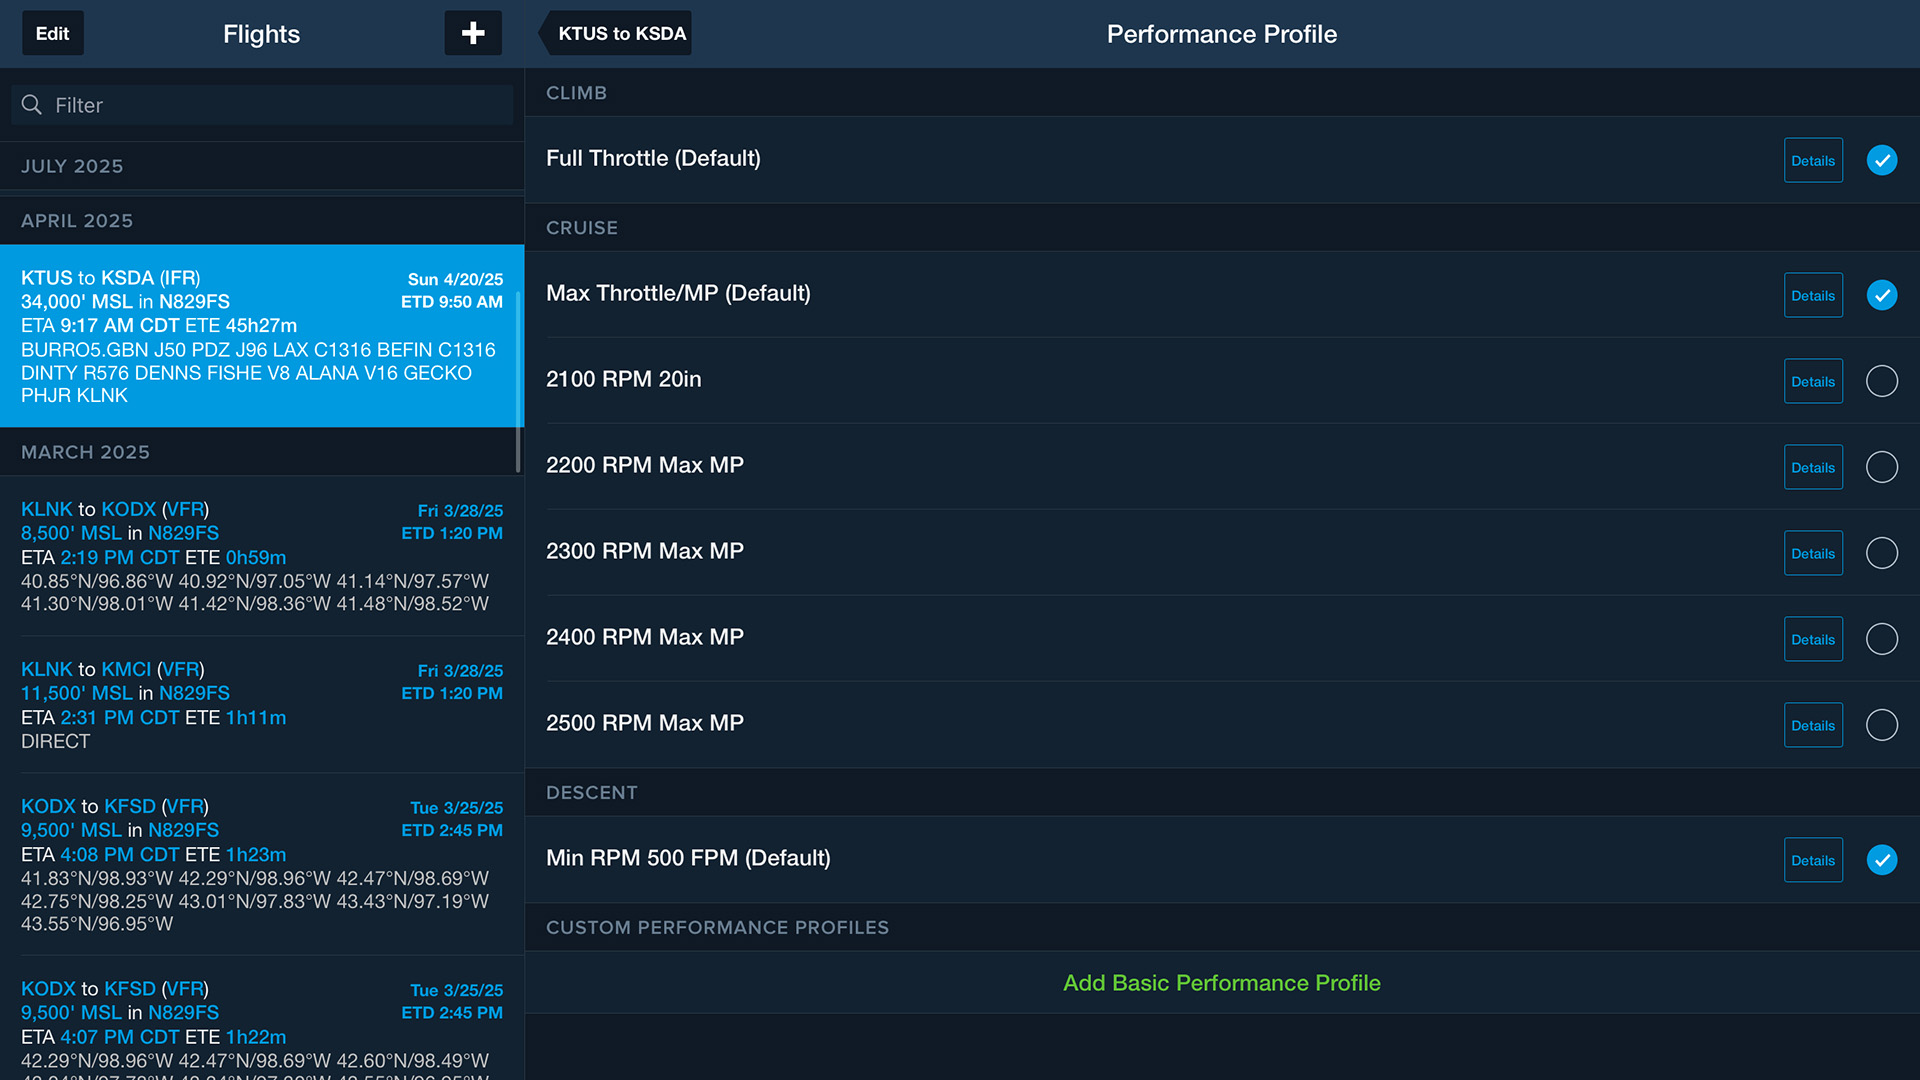Click ETD 9:50 AM on selected flight
This screenshot has width=1920, height=1080.
pyautogui.click(x=451, y=302)
